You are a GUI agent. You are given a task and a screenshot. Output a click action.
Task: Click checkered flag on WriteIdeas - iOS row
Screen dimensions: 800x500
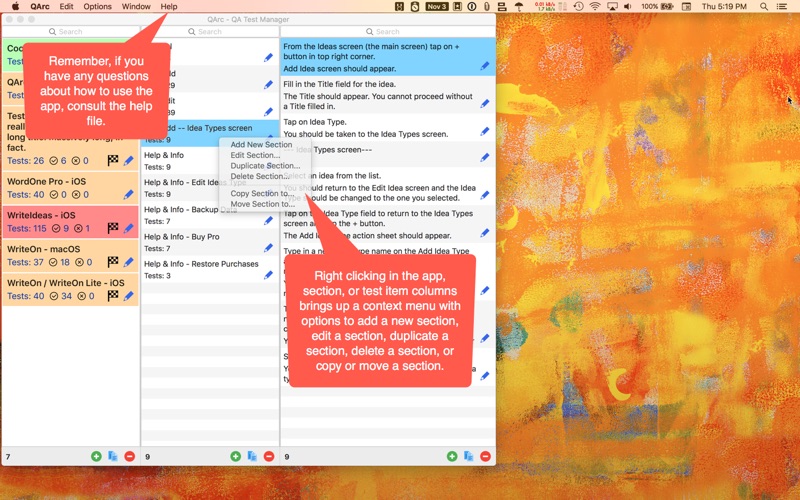point(113,228)
